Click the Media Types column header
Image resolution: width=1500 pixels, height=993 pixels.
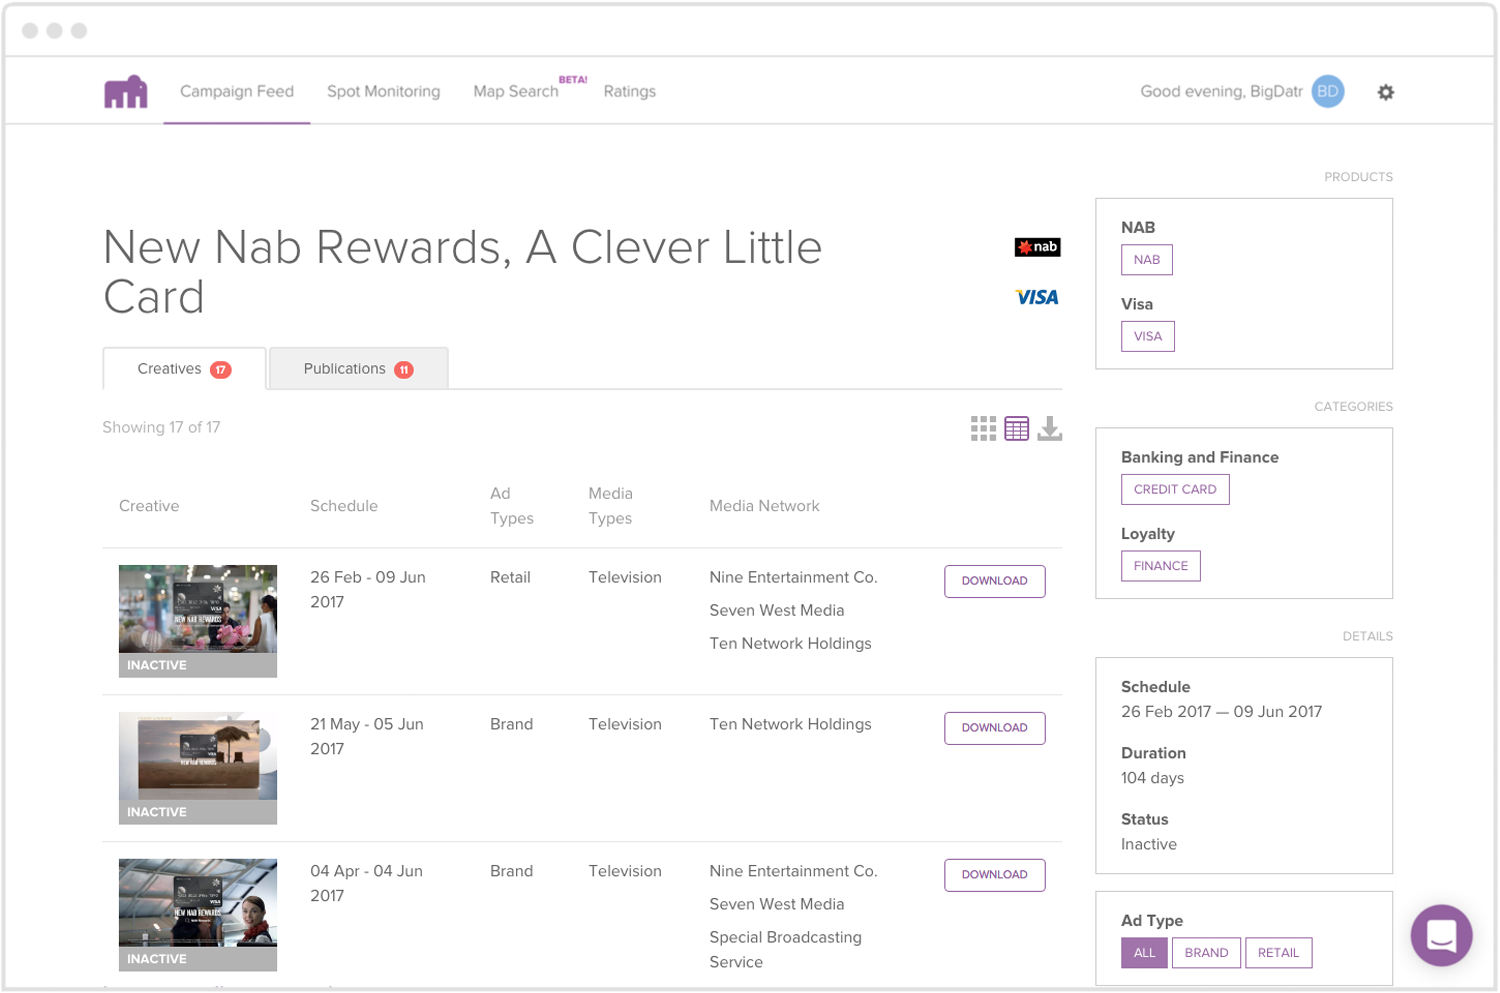tap(611, 506)
